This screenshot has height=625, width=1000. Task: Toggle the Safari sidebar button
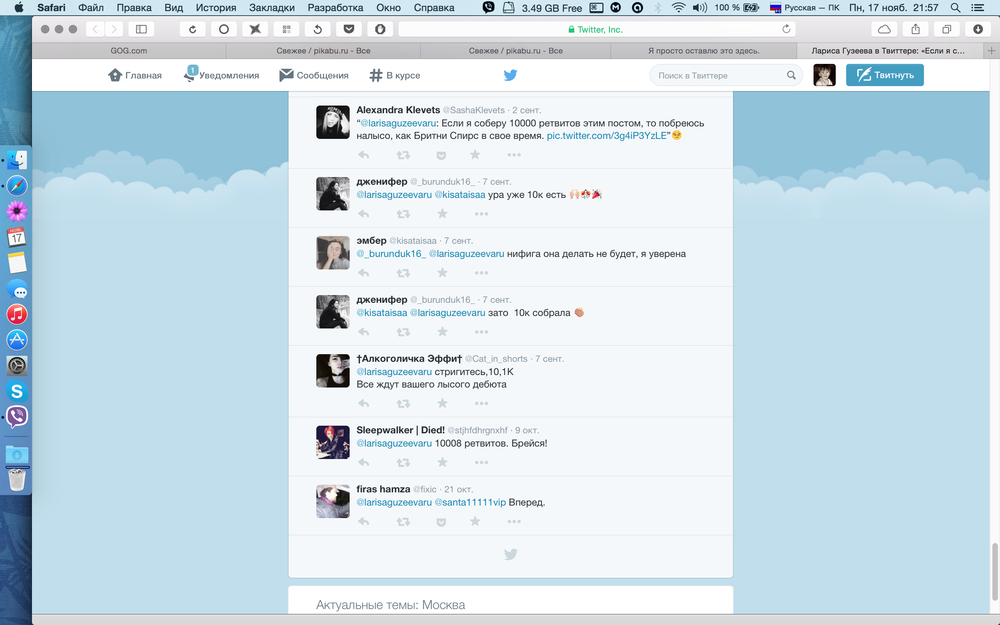click(x=141, y=29)
